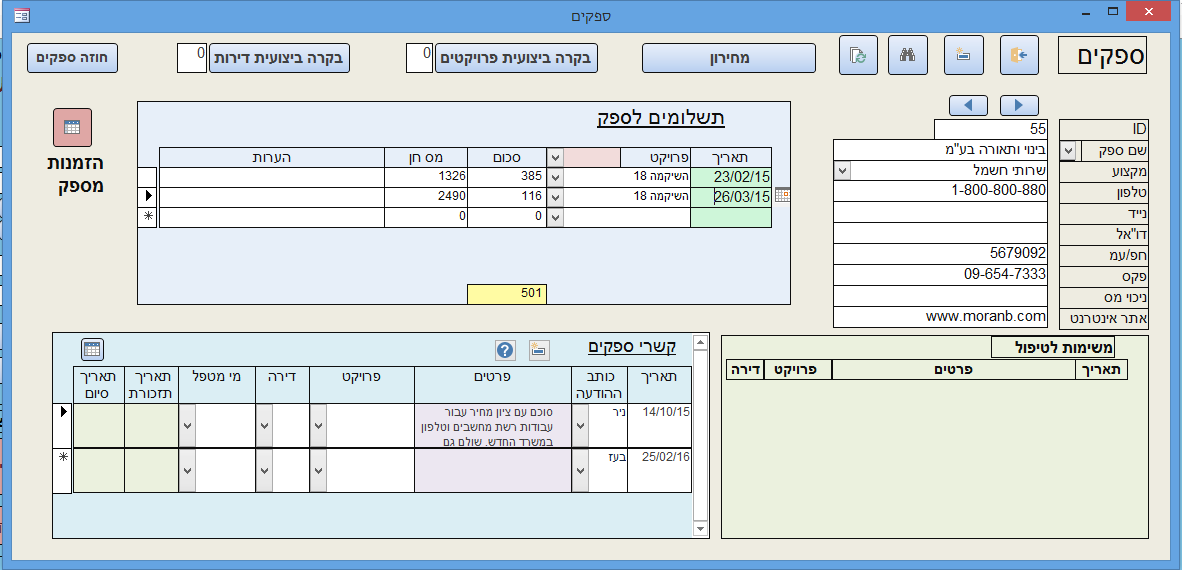Click the פרטים text starting with סוכם
This screenshot has height=570, width=1182.
point(493,427)
